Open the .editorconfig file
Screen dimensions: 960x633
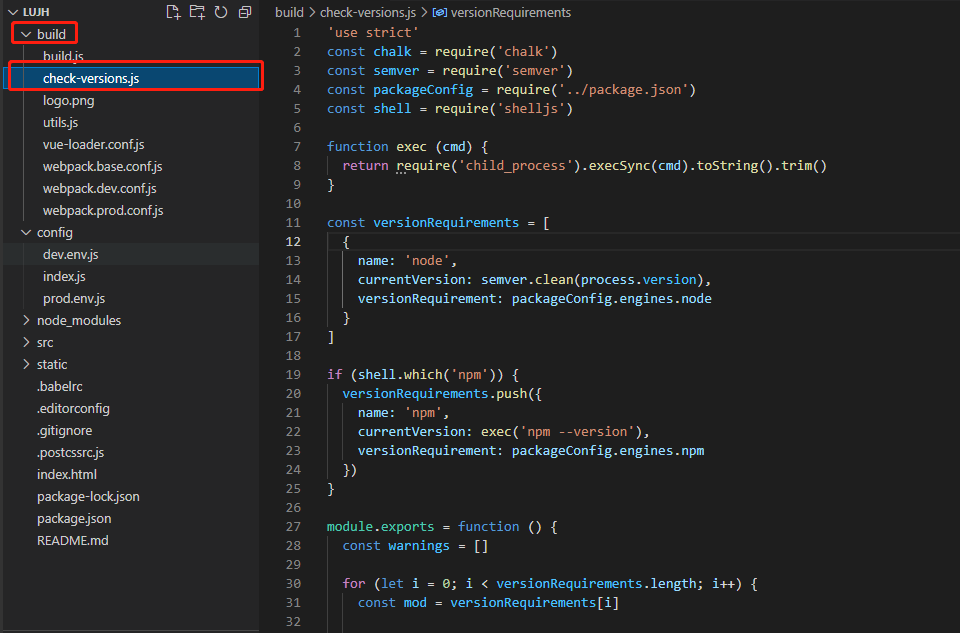(73, 409)
